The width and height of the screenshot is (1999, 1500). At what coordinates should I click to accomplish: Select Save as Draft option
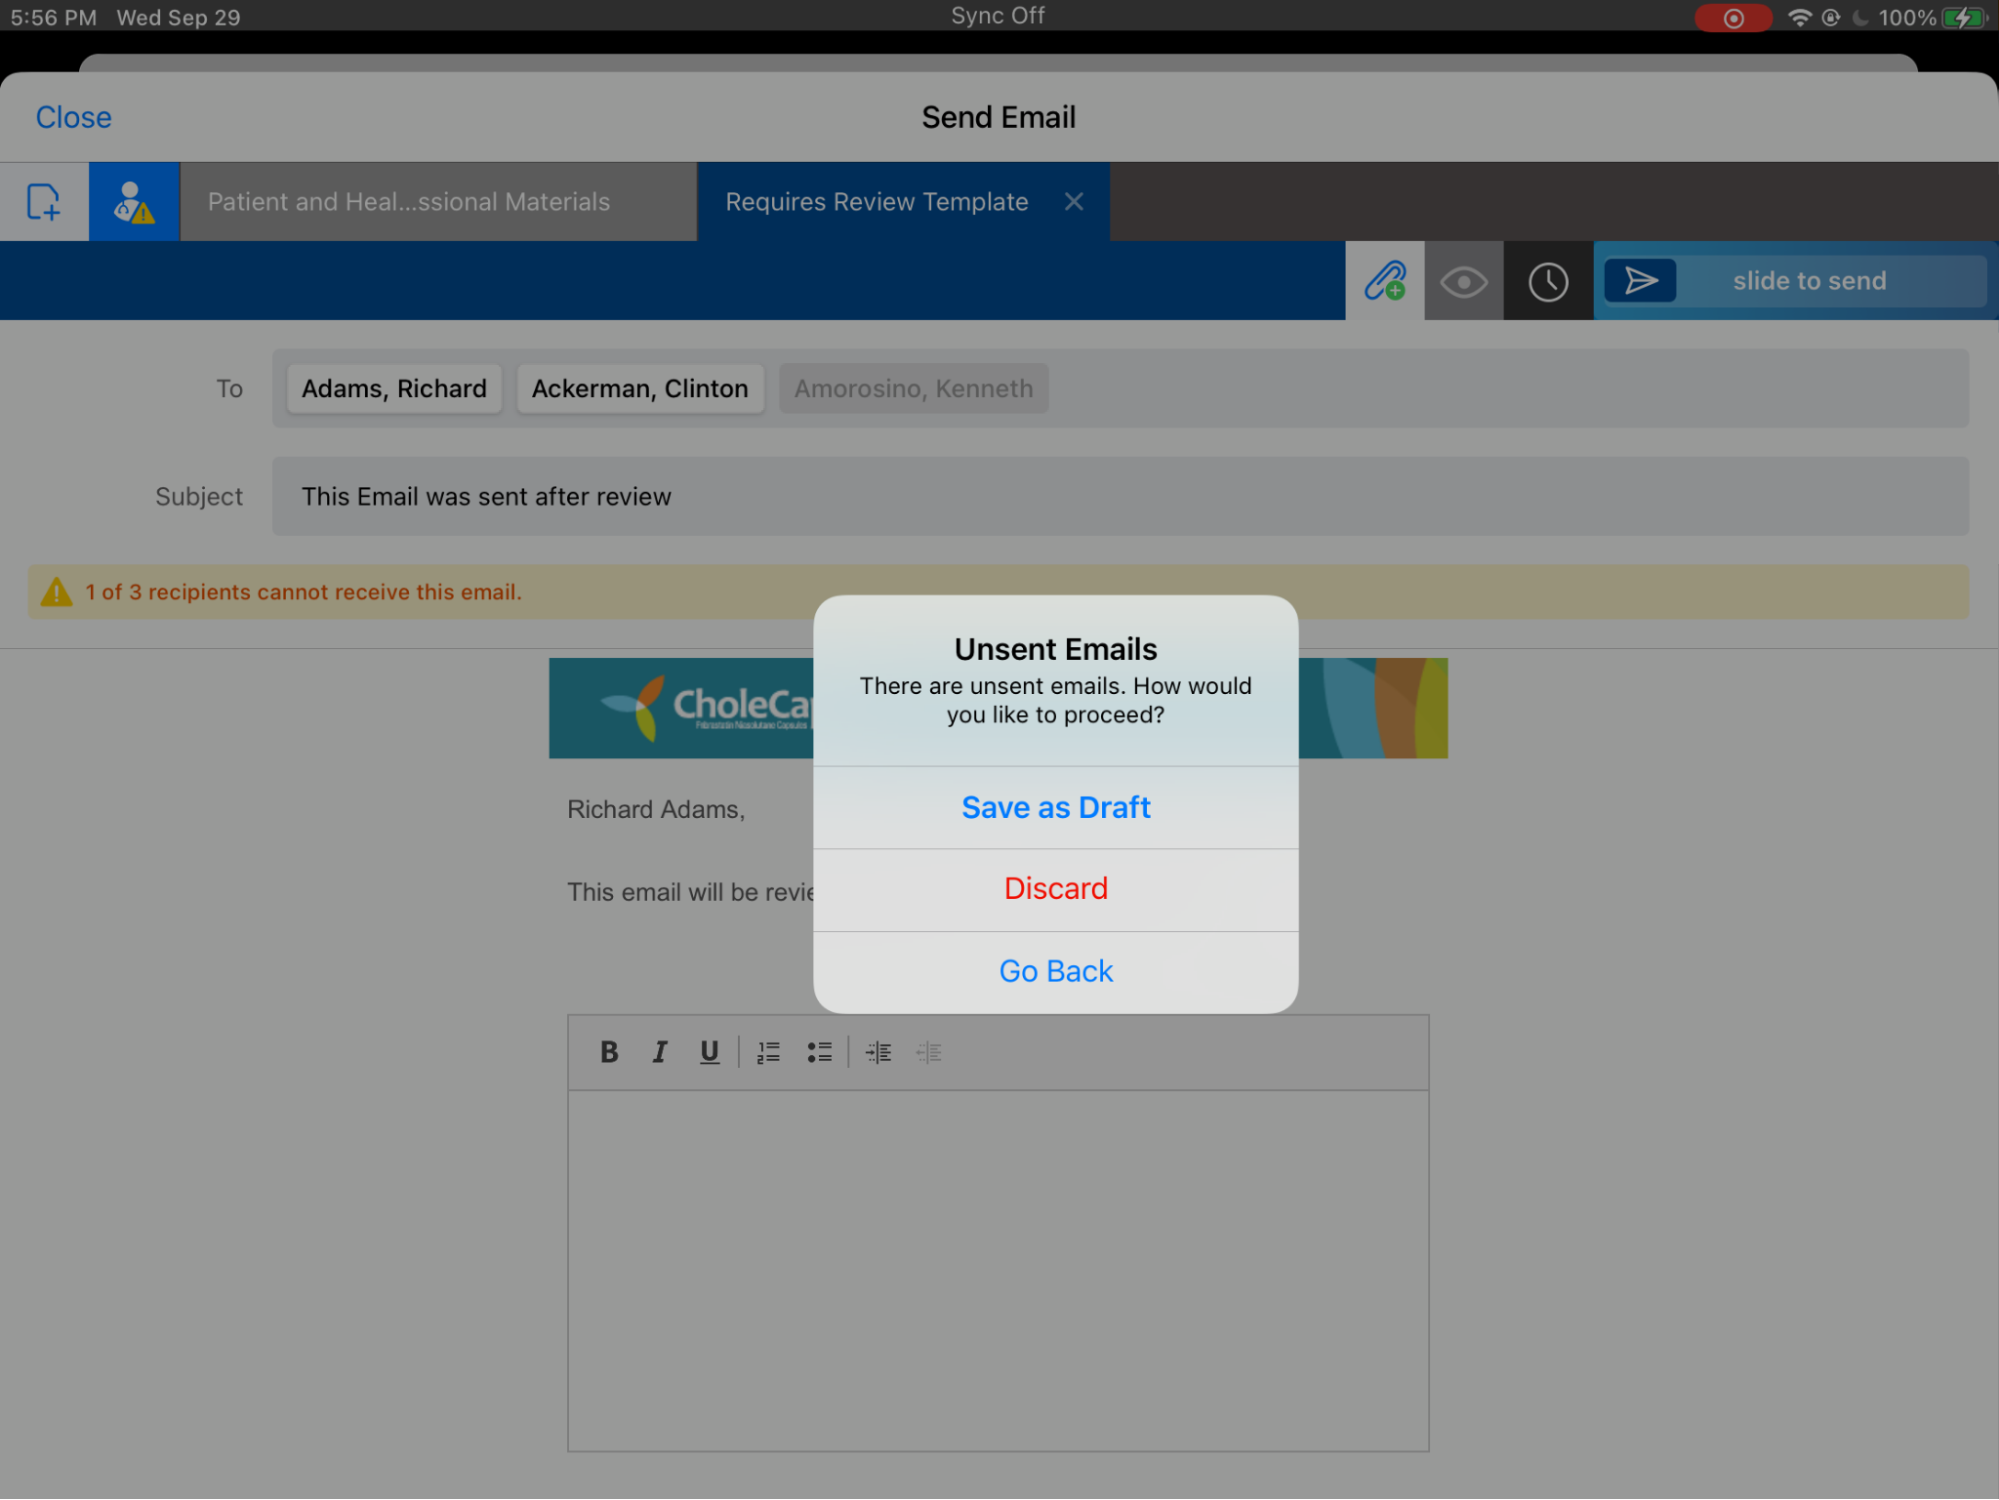click(x=1055, y=805)
